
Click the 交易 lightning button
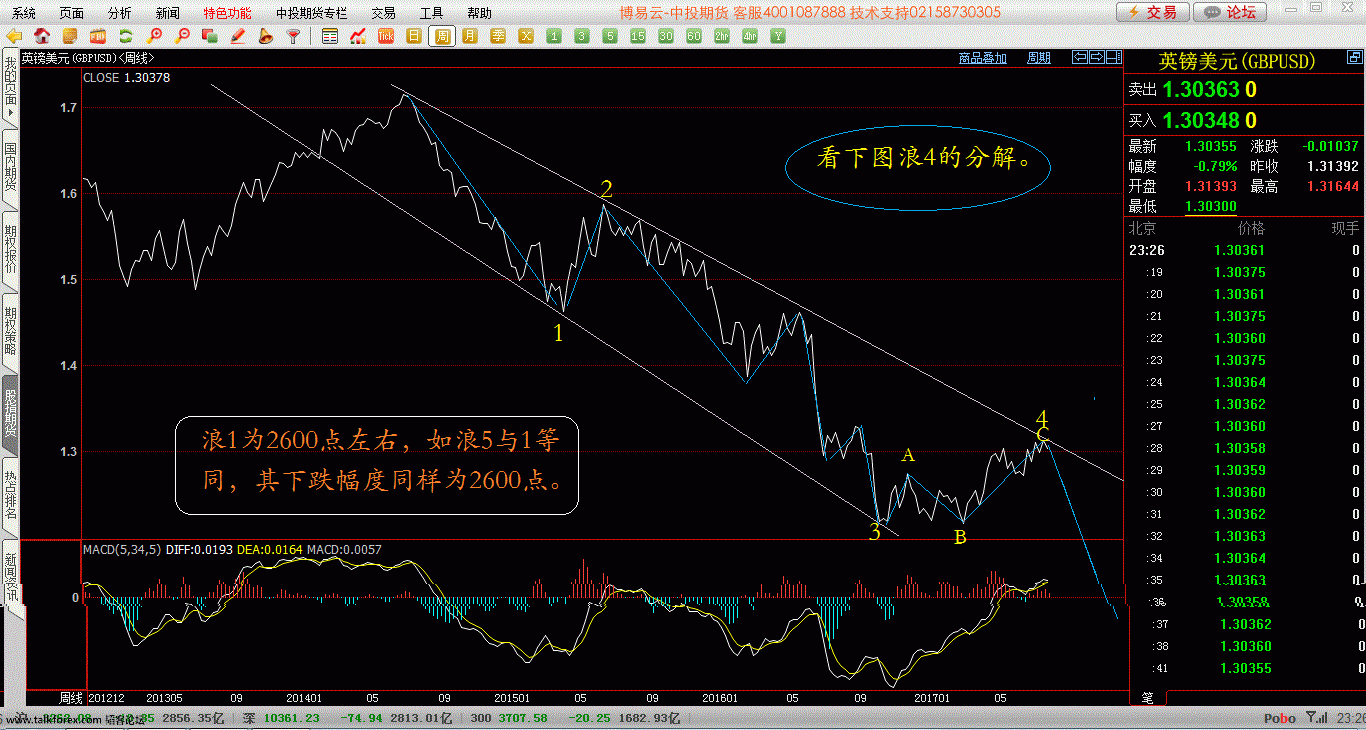[1152, 12]
